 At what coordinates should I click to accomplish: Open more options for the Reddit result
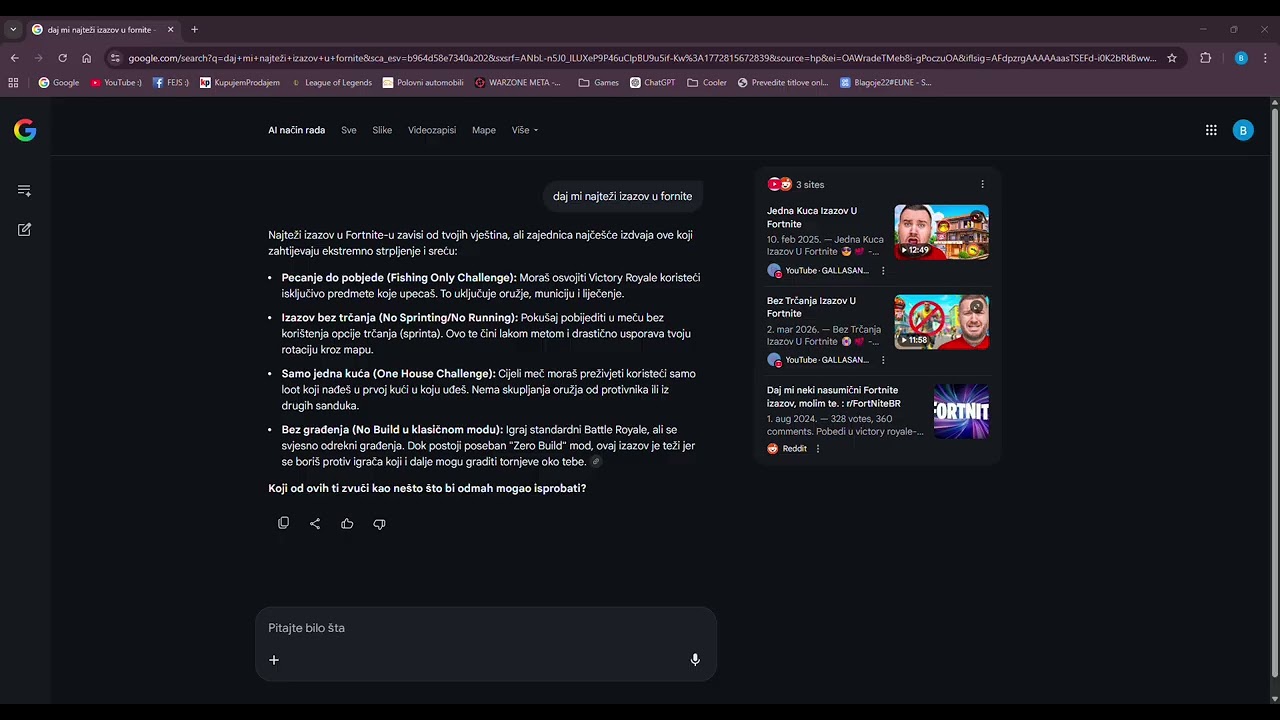click(x=818, y=449)
